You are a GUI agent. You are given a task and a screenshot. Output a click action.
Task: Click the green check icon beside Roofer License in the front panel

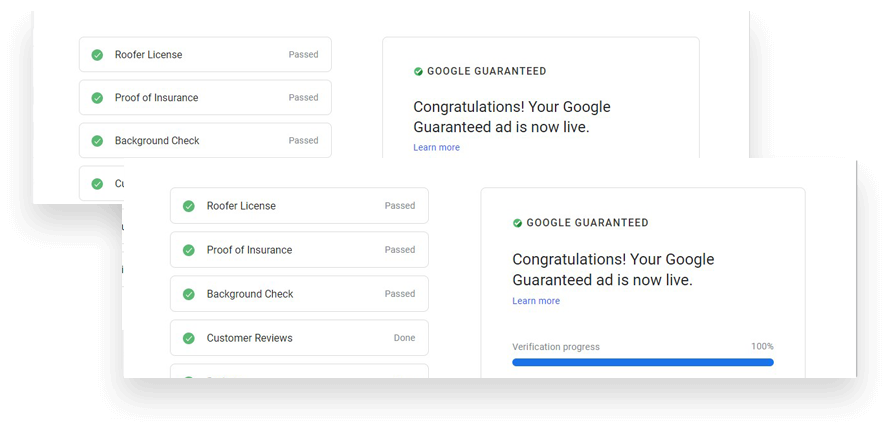pyautogui.click(x=188, y=206)
